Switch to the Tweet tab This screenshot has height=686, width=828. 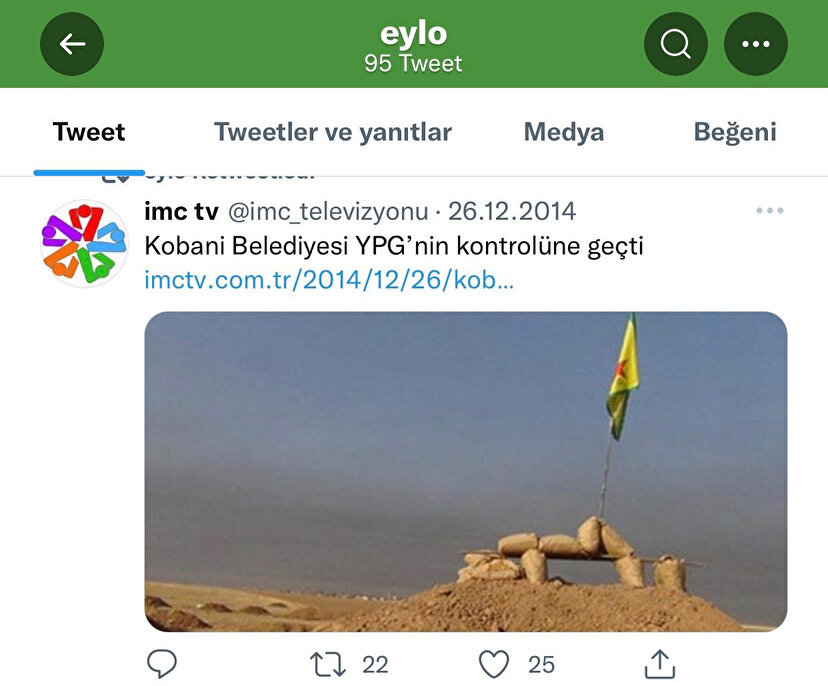(89, 132)
